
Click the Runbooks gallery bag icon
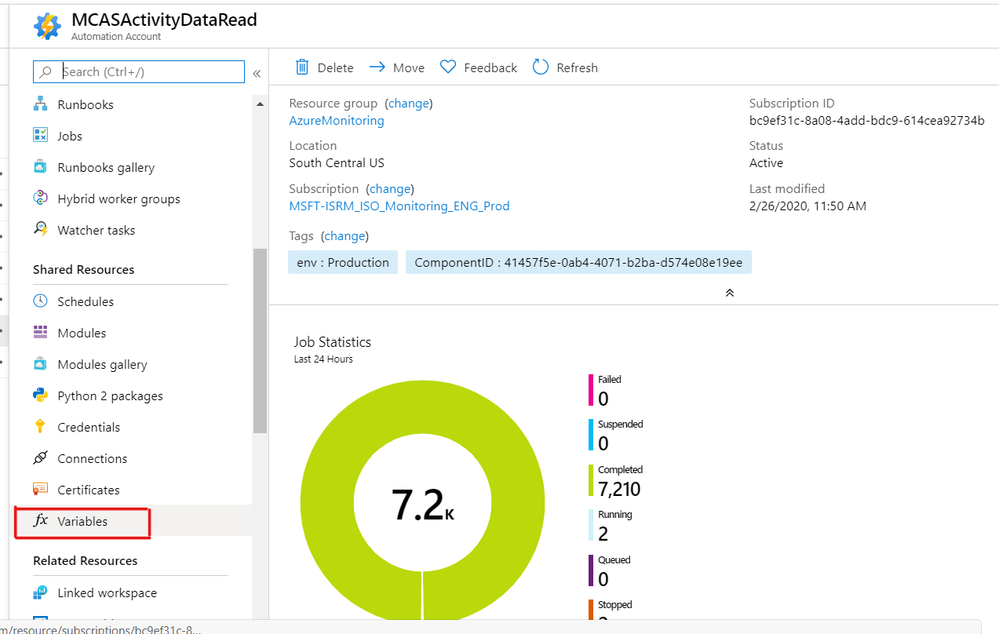[40, 167]
